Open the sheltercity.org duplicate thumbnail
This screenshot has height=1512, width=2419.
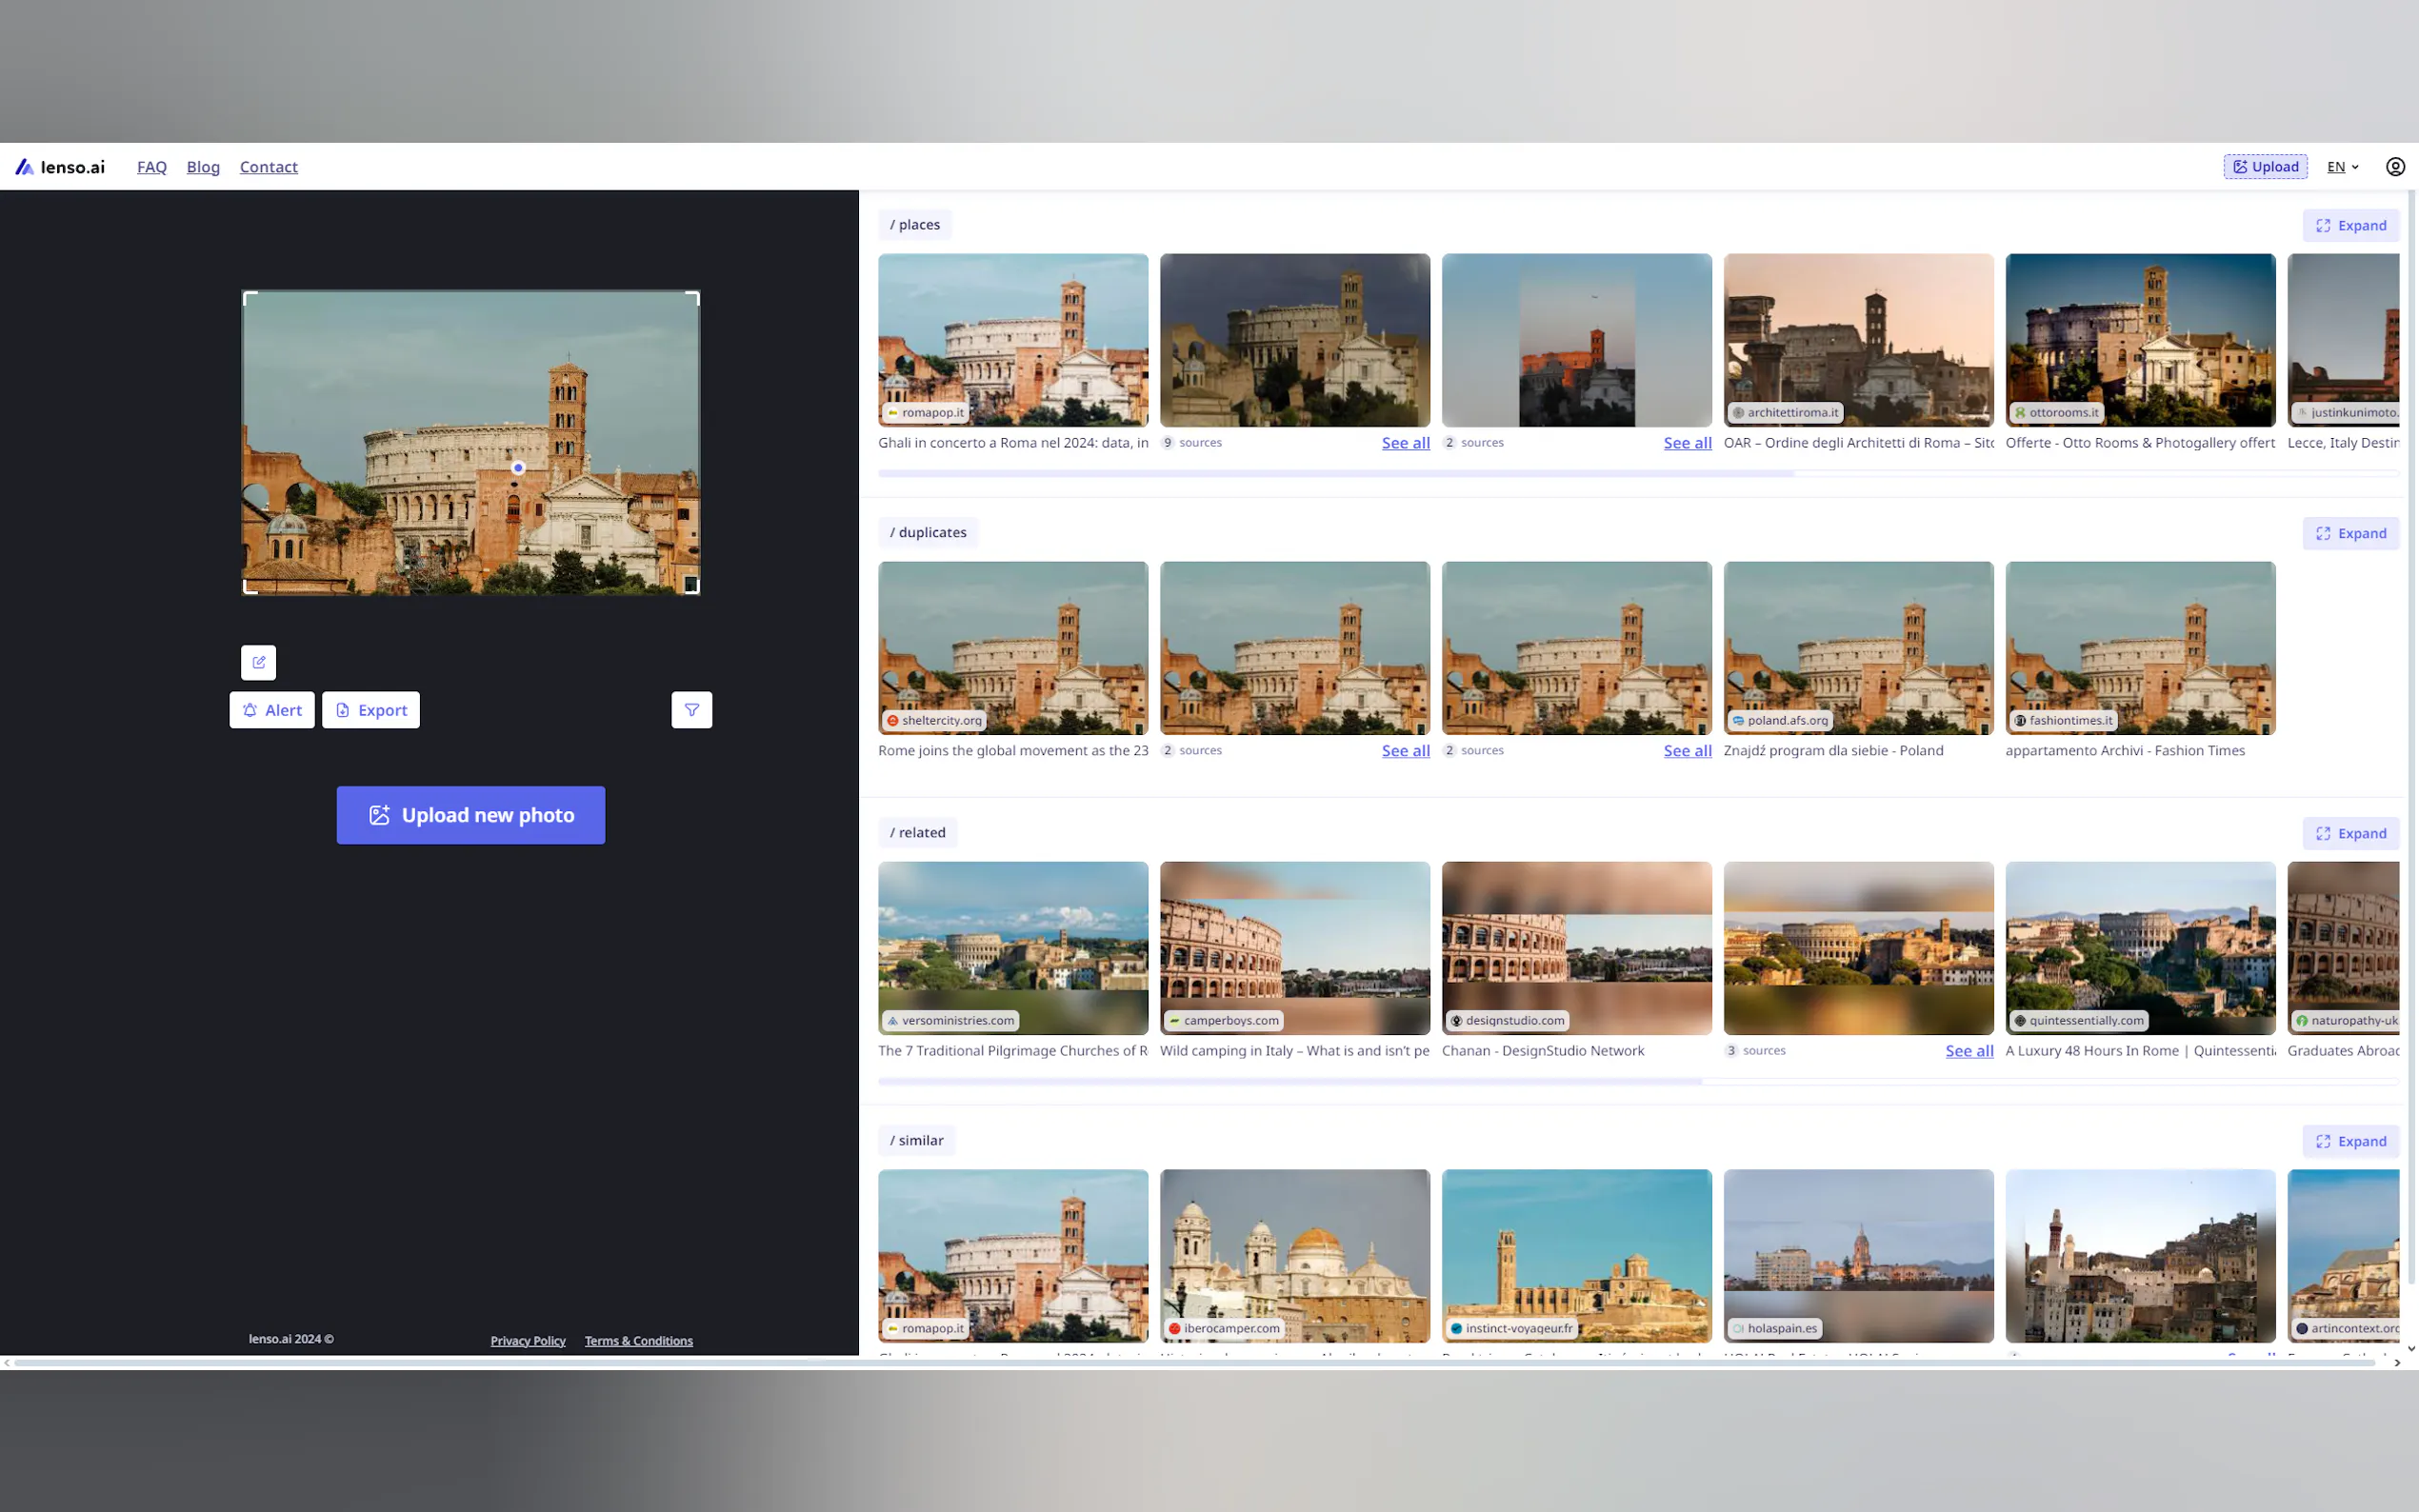(x=1012, y=647)
